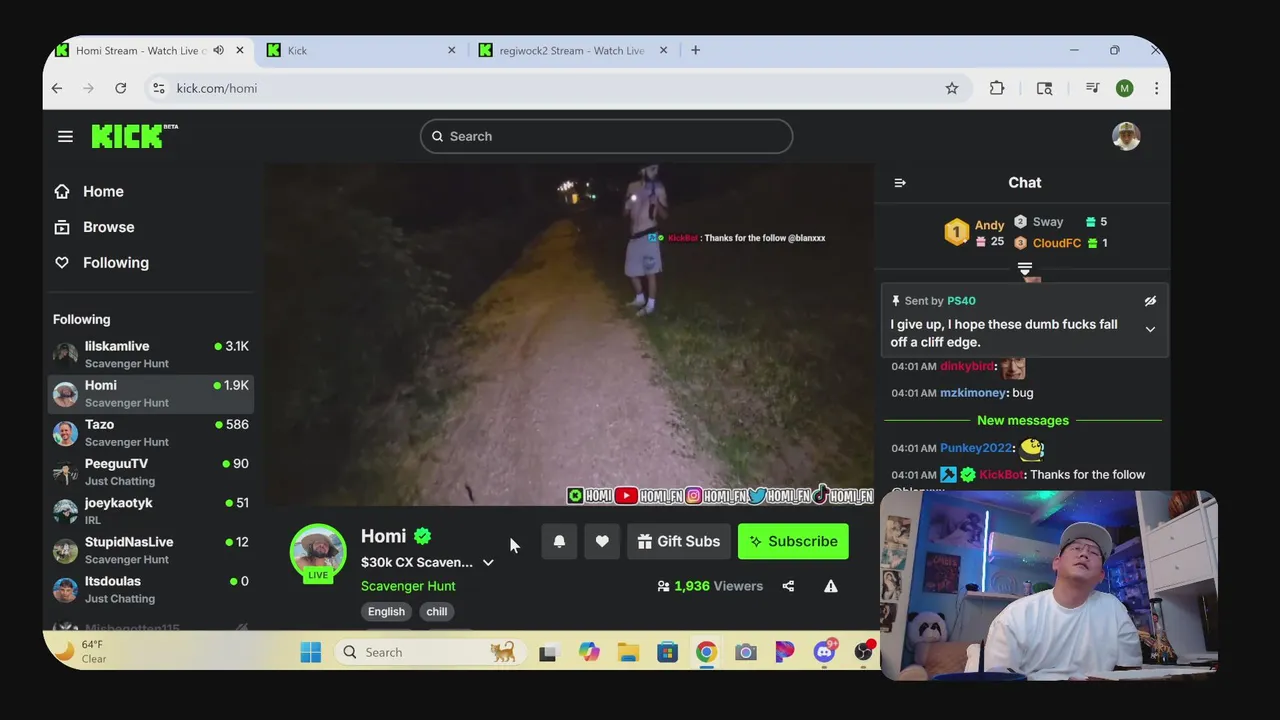Open Itsdoulas in the Following list

(x=150, y=588)
